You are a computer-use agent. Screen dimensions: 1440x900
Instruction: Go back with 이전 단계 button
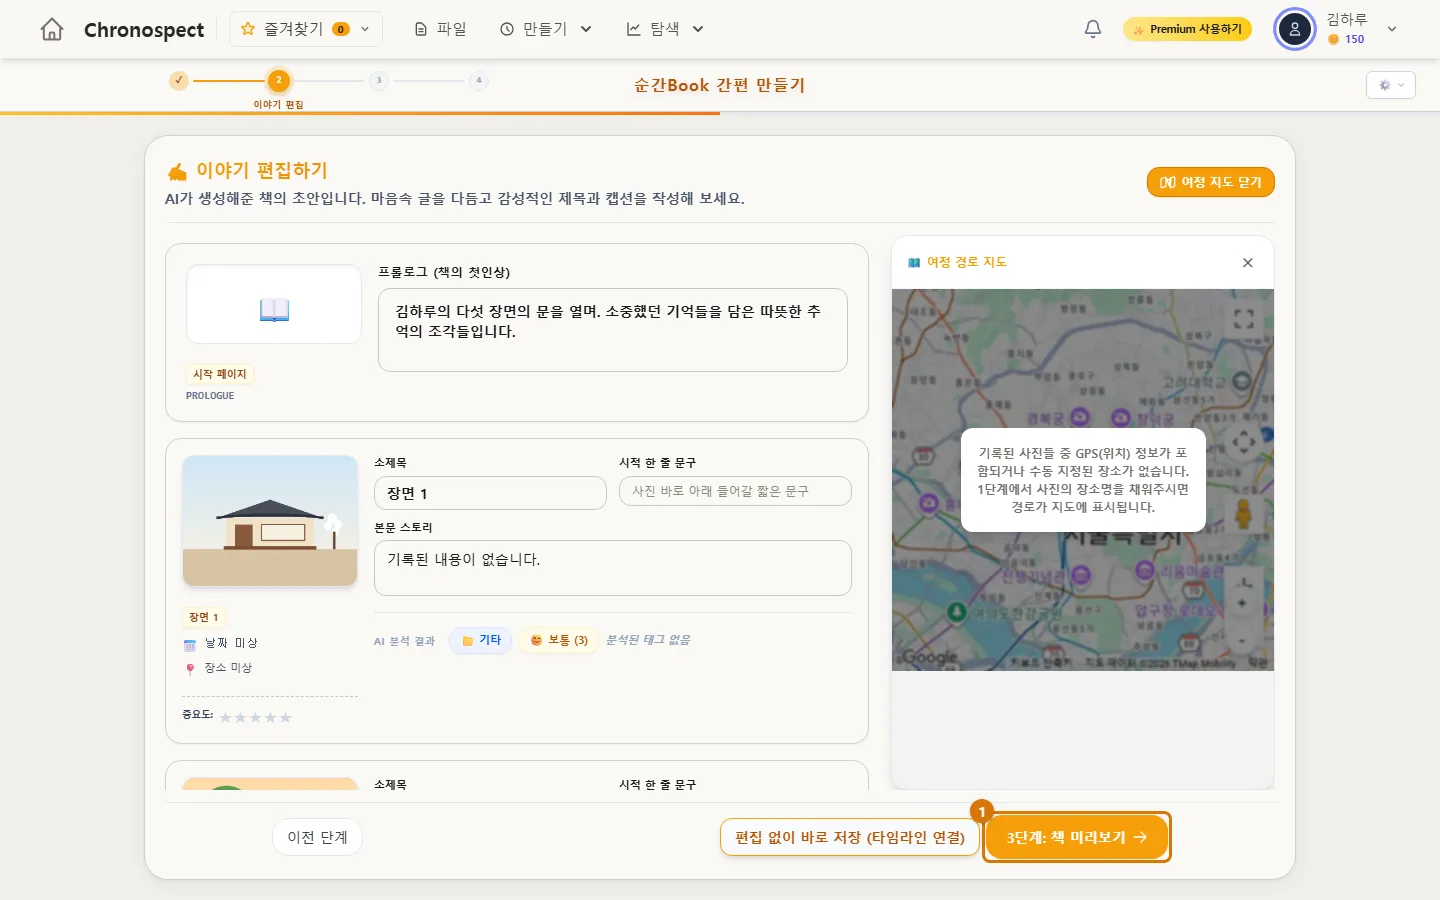click(x=317, y=837)
